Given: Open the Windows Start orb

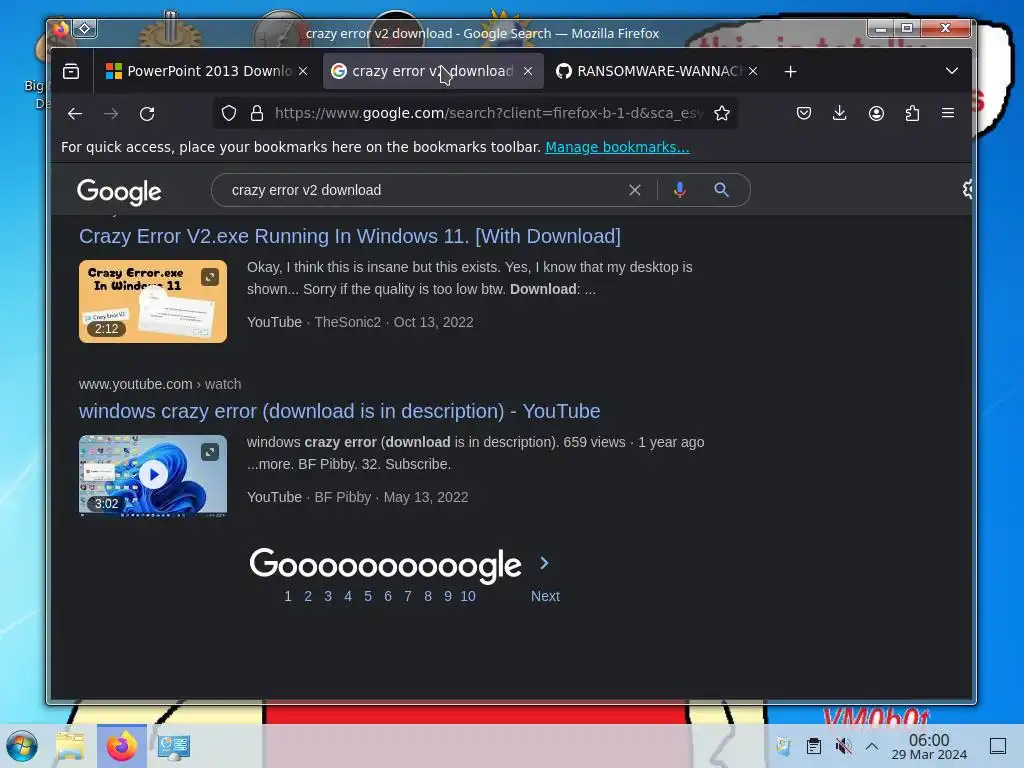Looking at the screenshot, I should point(22,746).
